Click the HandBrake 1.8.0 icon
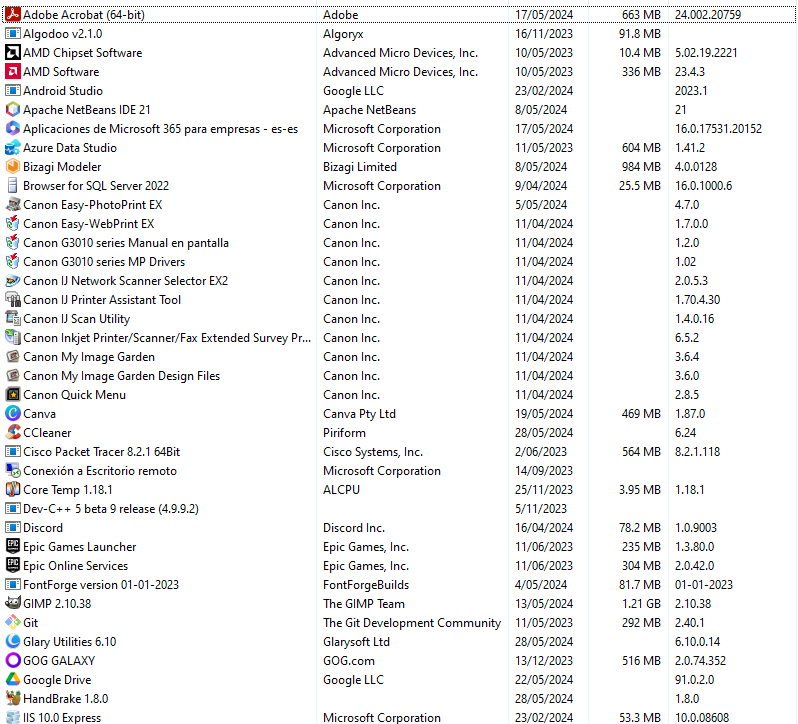This screenshot has width=798, height=724. [13, 699]
